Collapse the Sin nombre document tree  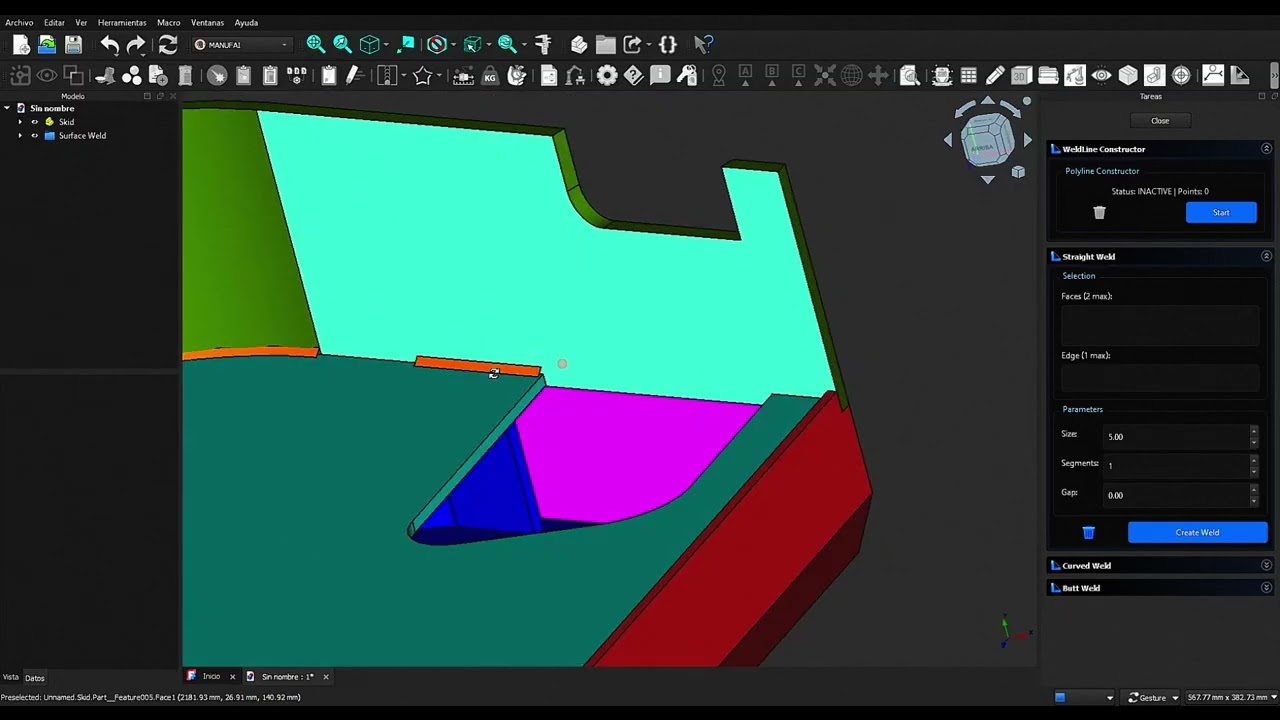click(7, 108)
